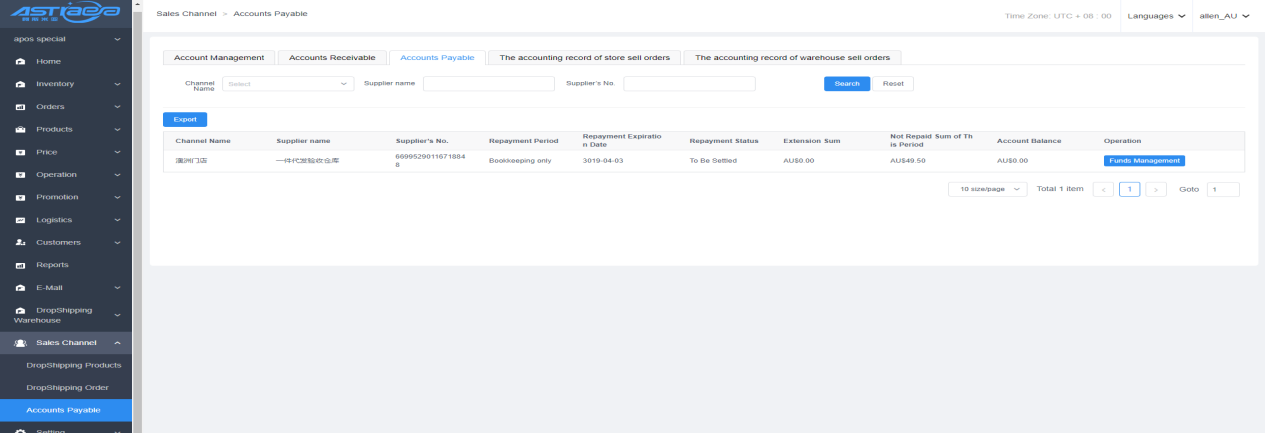Click the Products briefcase icon
Screen dimensions: 1265x433
[20, 130]
